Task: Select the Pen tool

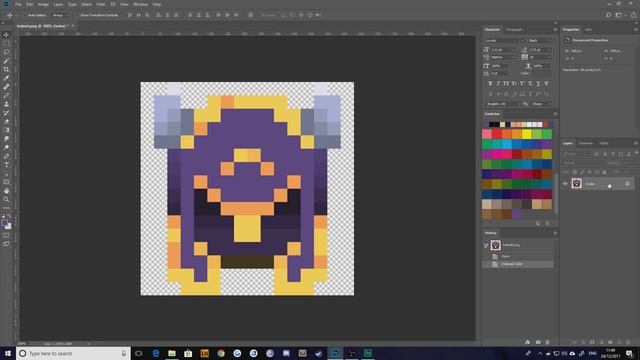Action: 6,156
